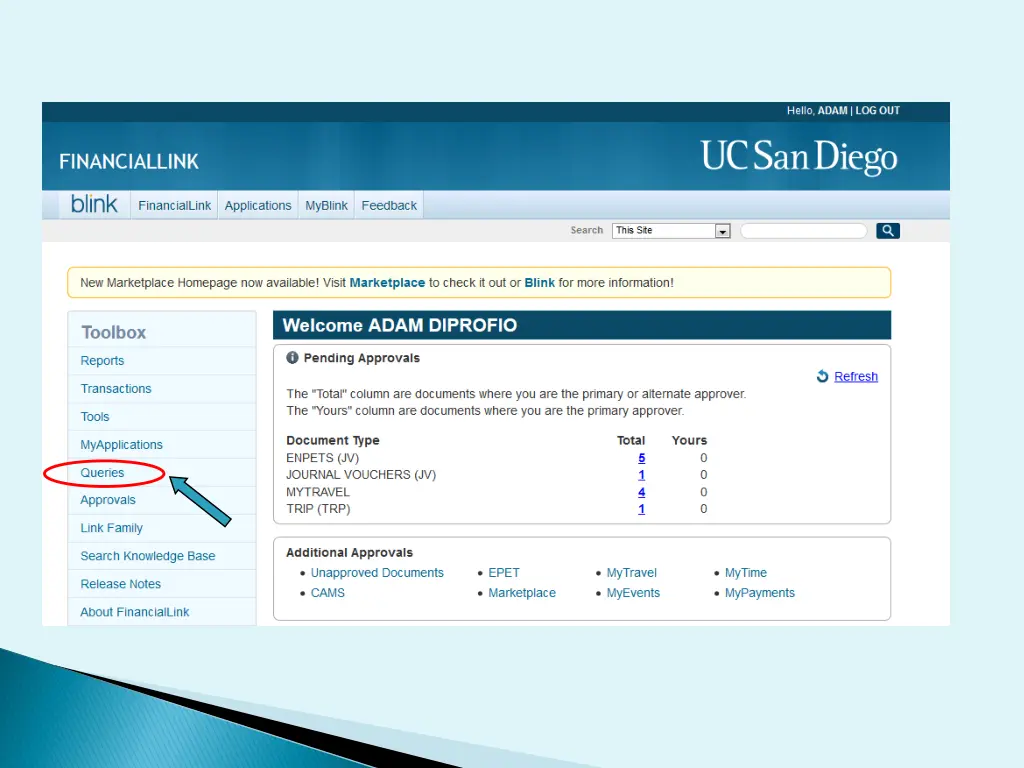Follow the Marketplace link in the banner
1024x768 pixels.
coord(387,283)
